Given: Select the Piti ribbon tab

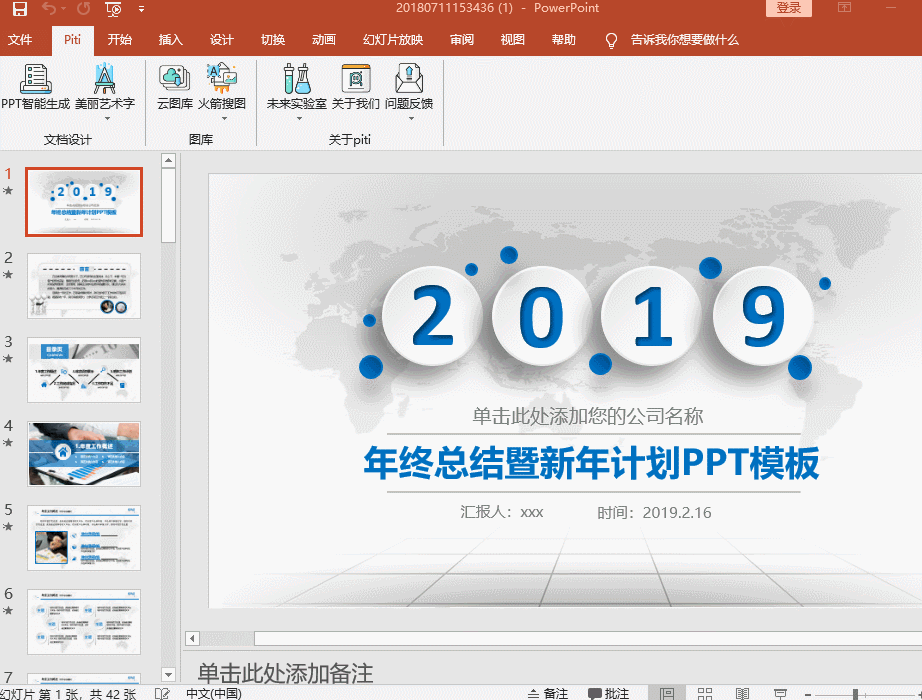Looking at the screenshot, I should (x=72, y=40).
